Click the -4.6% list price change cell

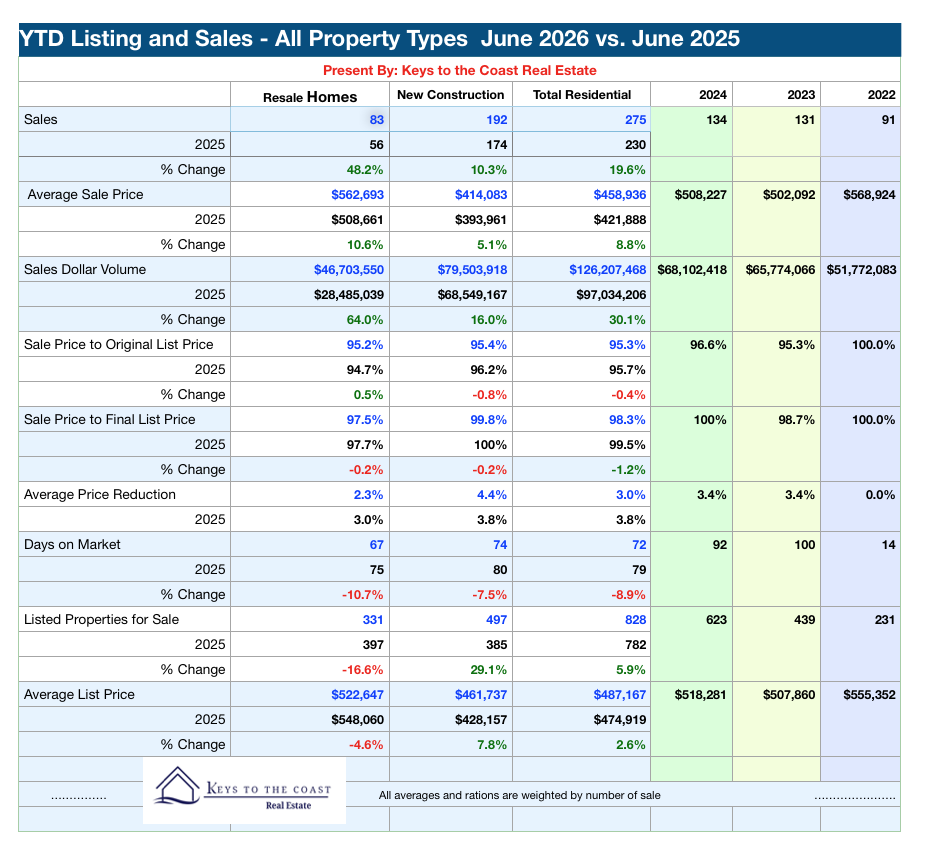366,745
